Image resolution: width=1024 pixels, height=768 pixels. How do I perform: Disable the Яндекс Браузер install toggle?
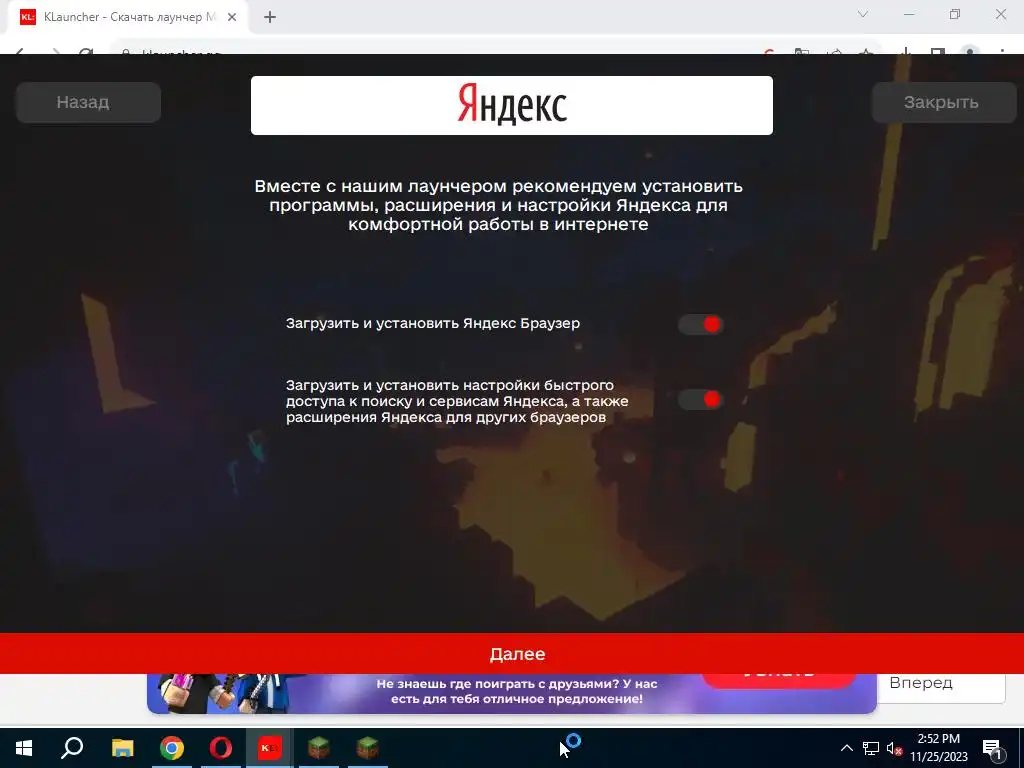click(701, 324)
